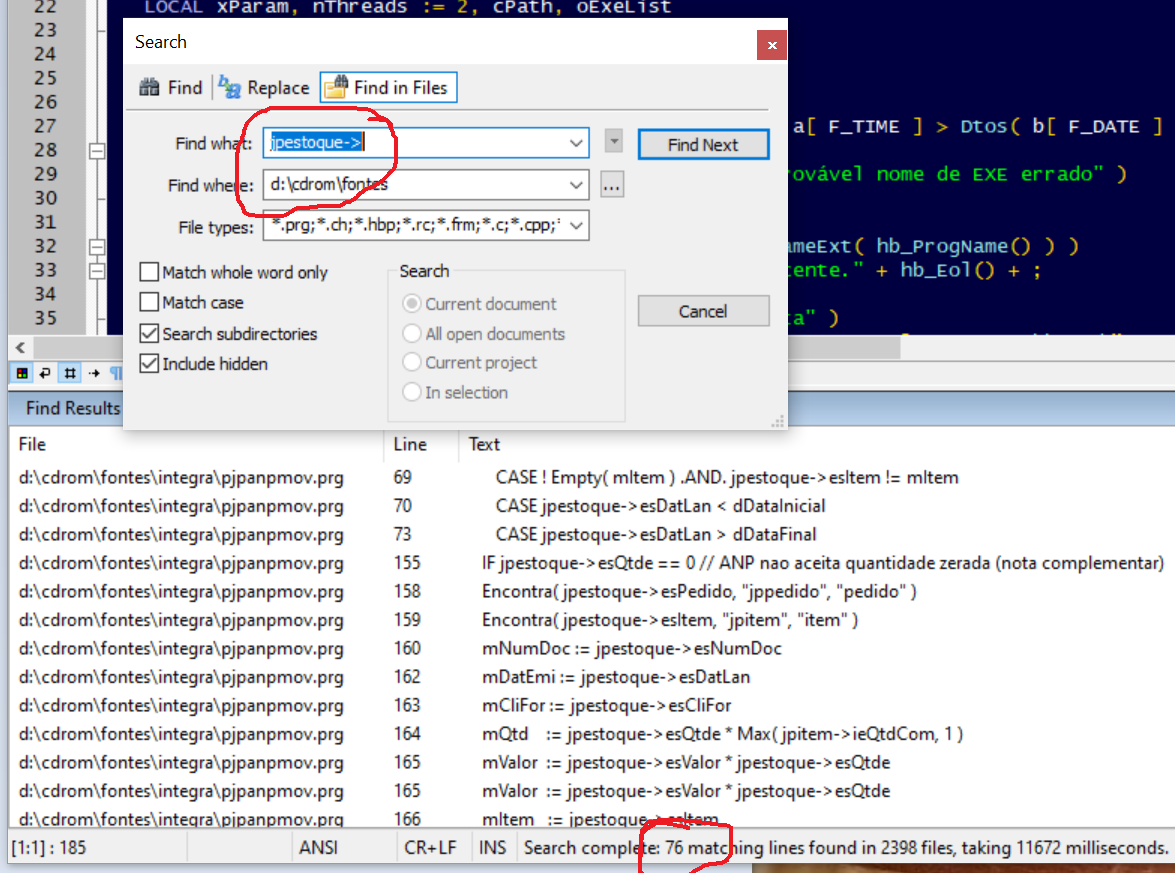
Task: Toggle word wrap arrow icon
Action: (45, 372)
